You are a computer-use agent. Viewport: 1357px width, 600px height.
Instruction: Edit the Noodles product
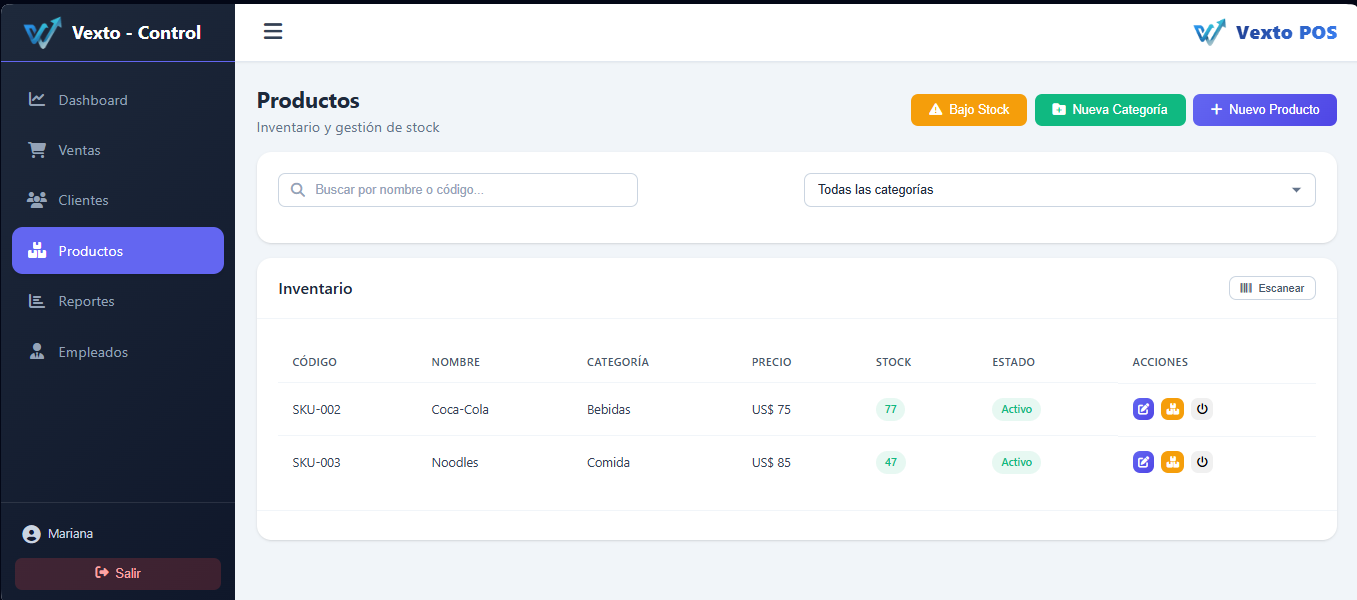(x=1143, y=462)
